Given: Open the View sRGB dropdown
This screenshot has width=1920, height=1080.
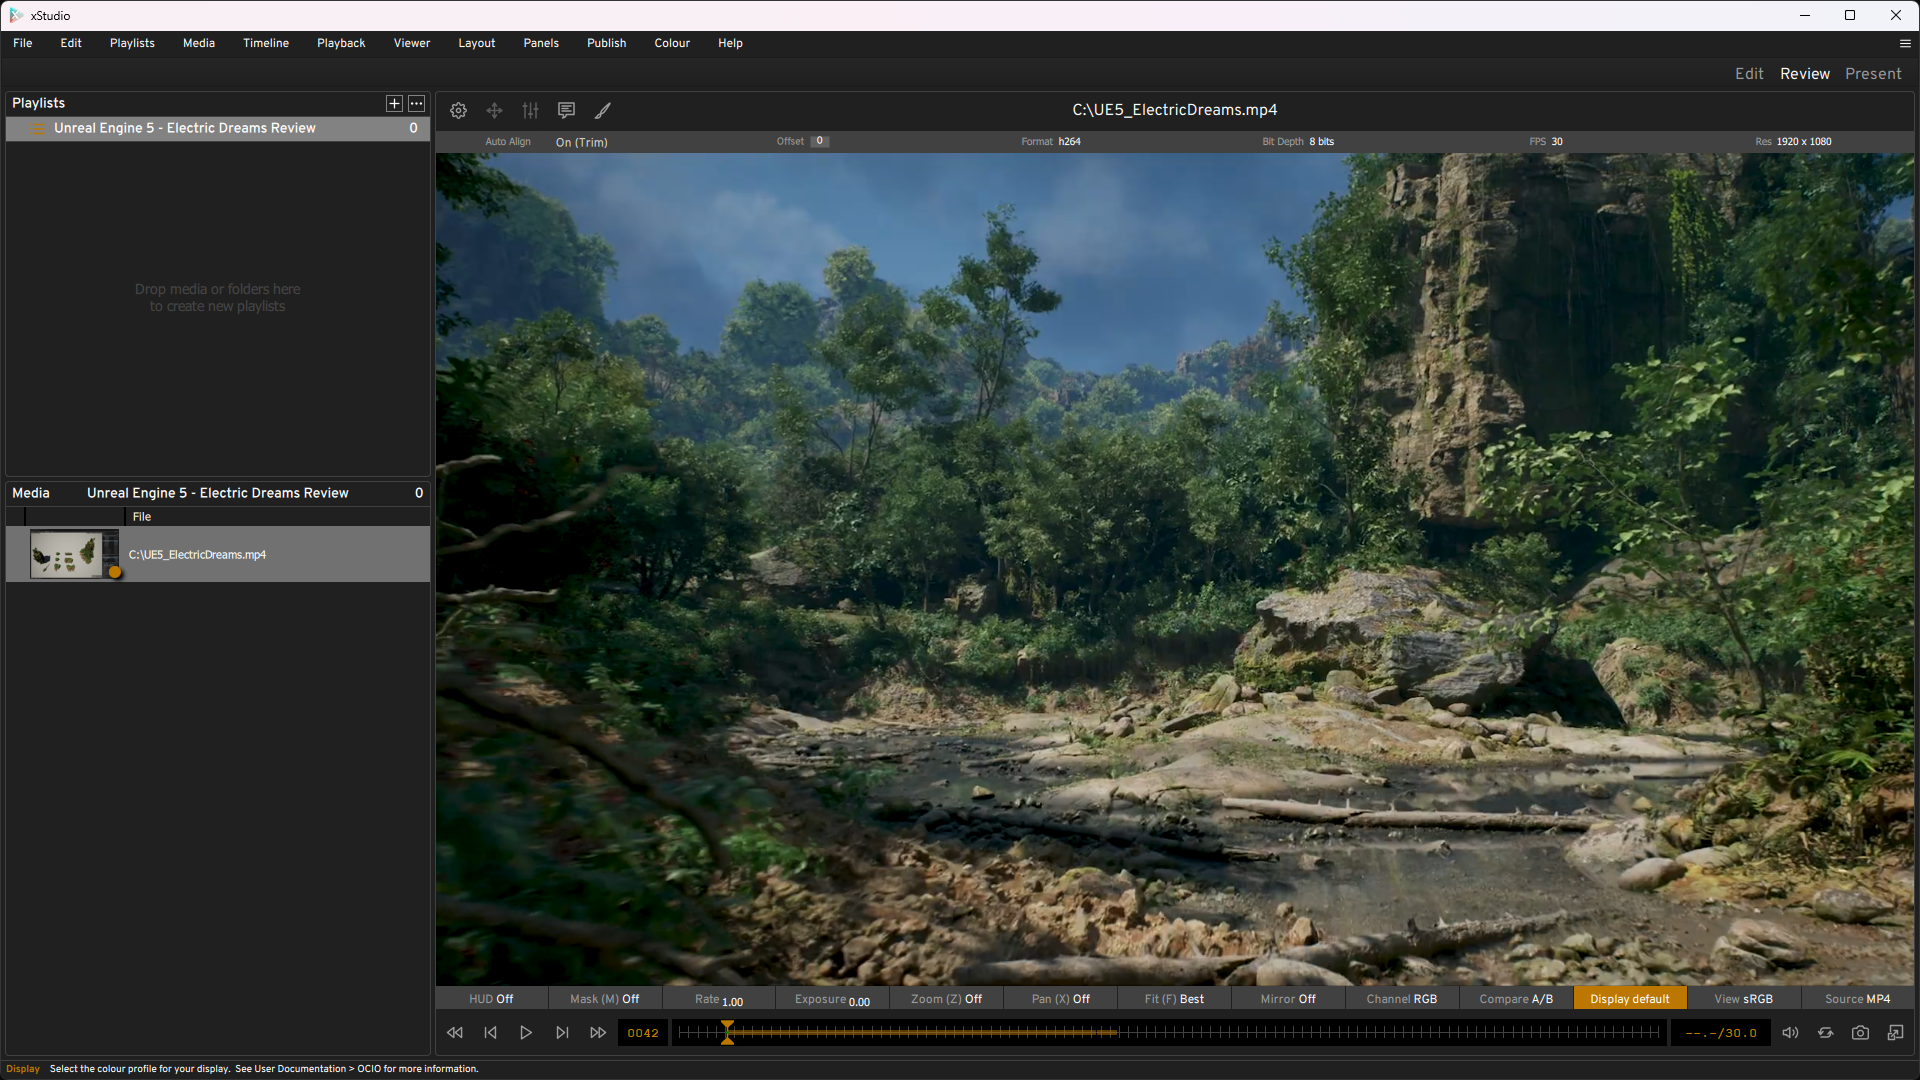Looking at the screenshot, I should tap(1743, 999).
